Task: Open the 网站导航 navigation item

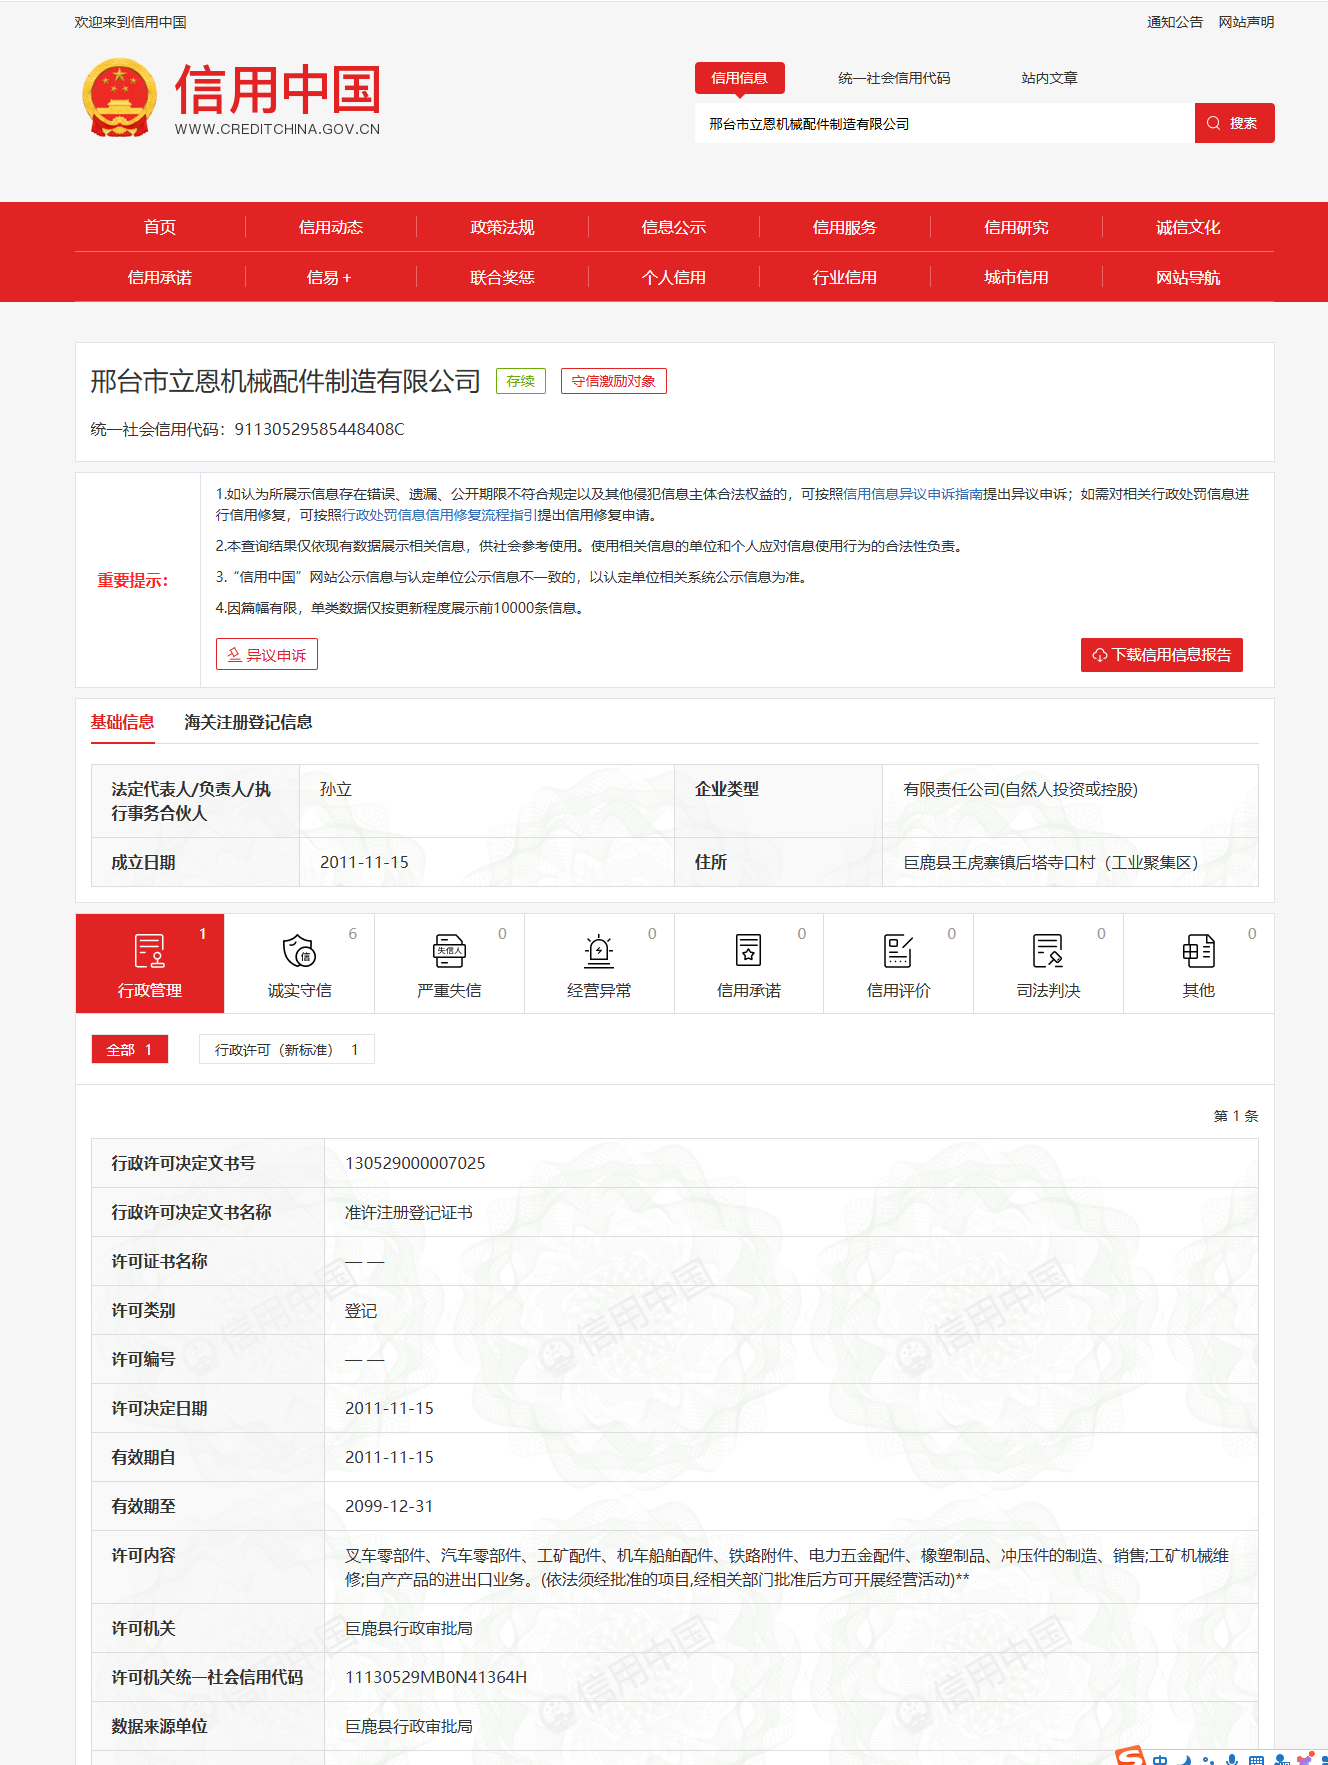Action: coord(1188,277)
